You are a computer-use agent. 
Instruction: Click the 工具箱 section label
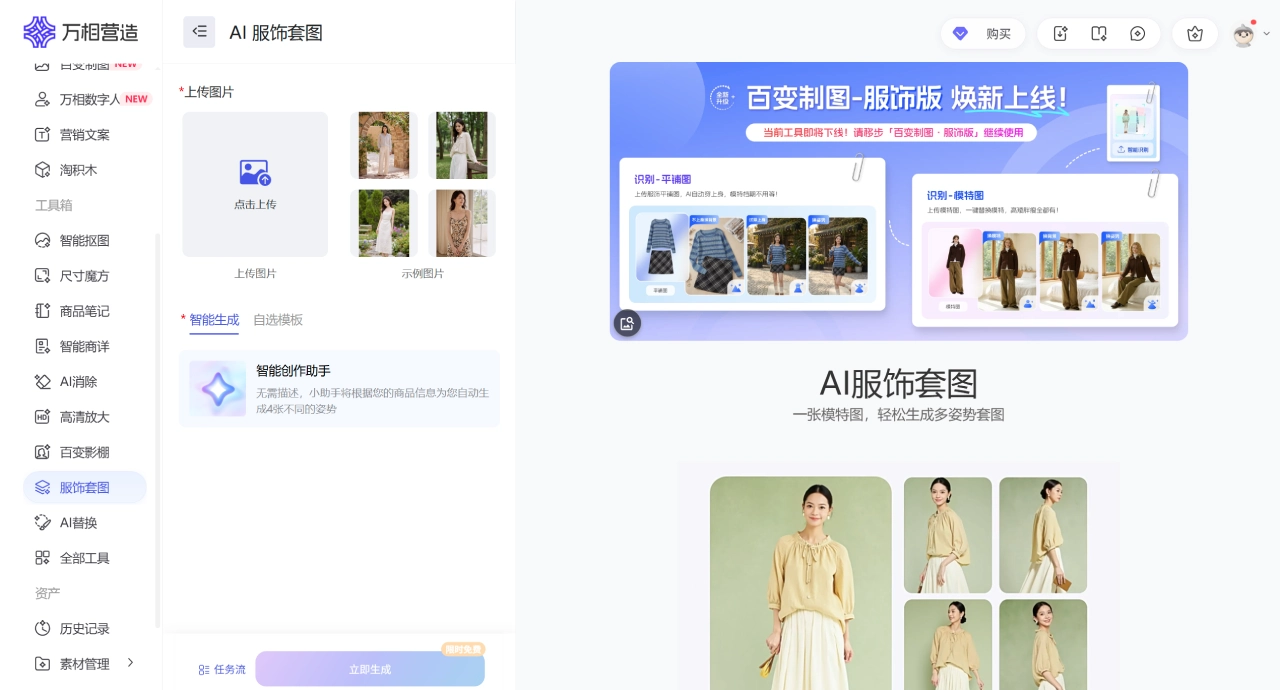(54, 205)
